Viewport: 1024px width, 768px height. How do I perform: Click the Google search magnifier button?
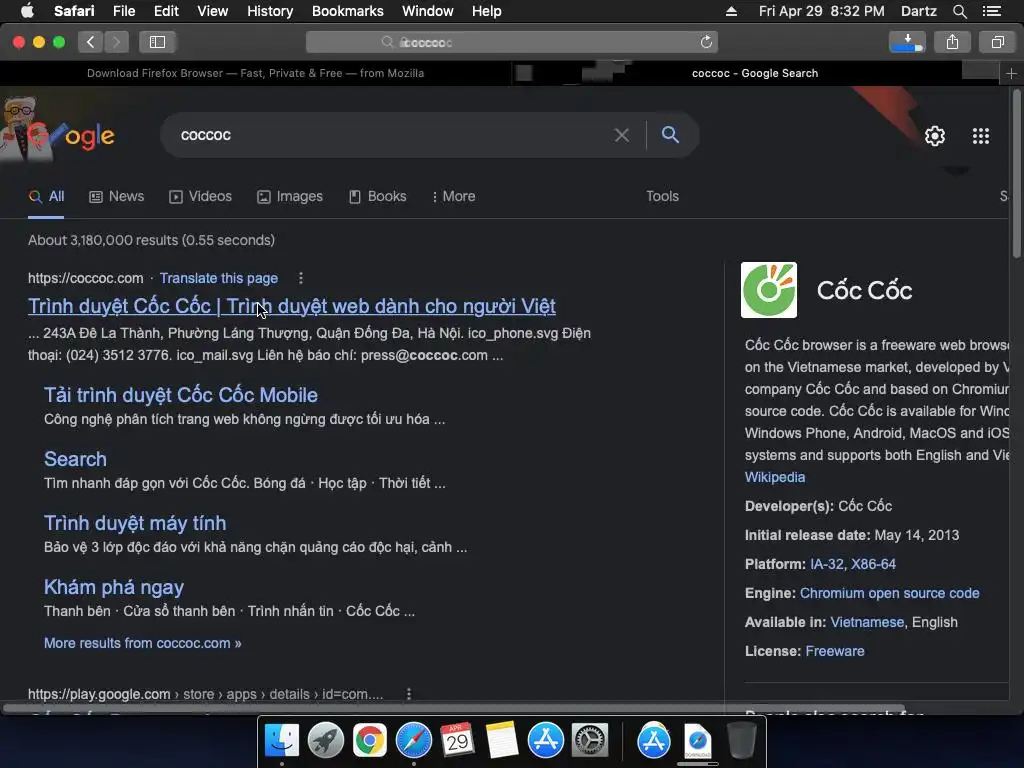[670, 135]
